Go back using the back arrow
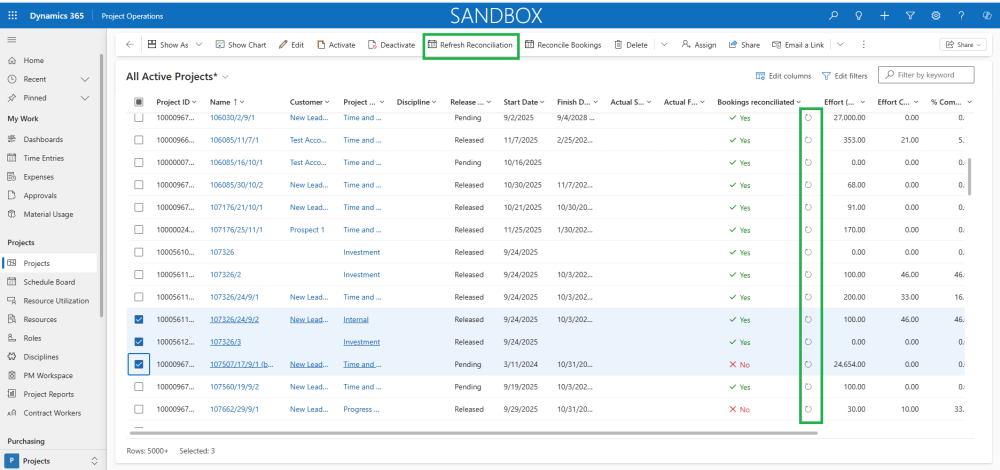Screen dimensions: 1000x470 [129, 45]
